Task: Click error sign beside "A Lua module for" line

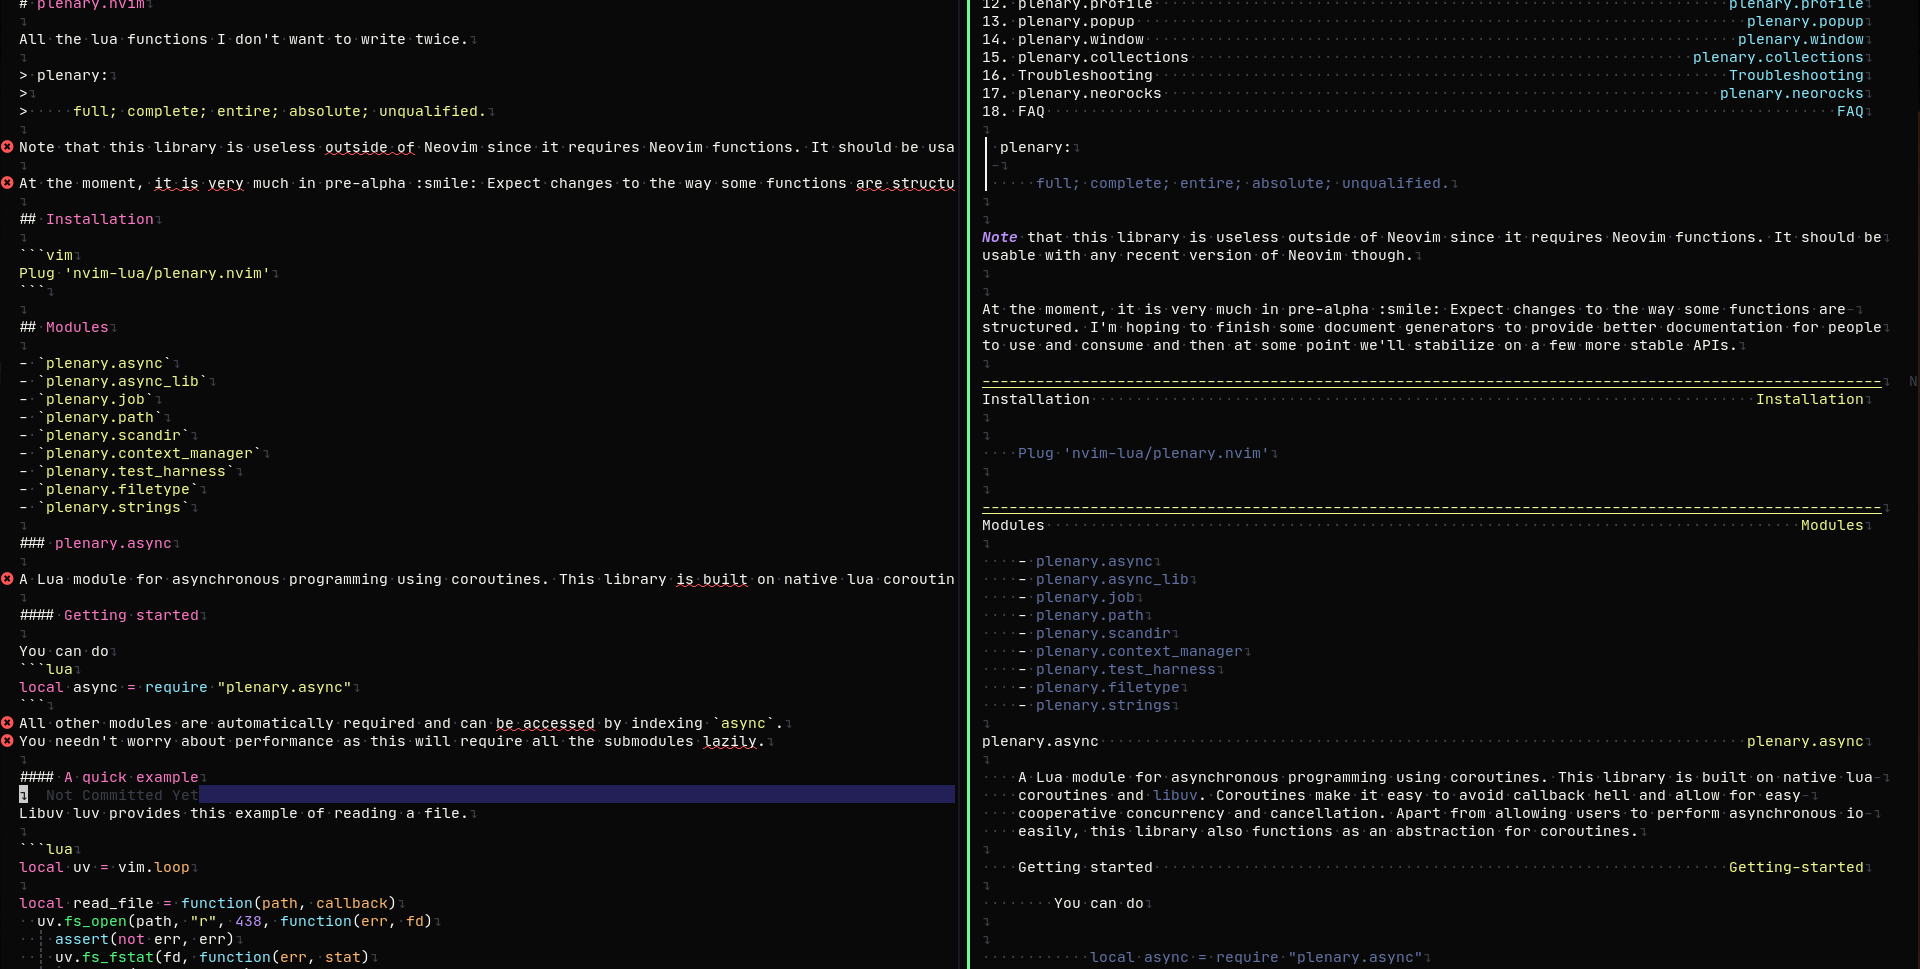Action: [7, 579]
